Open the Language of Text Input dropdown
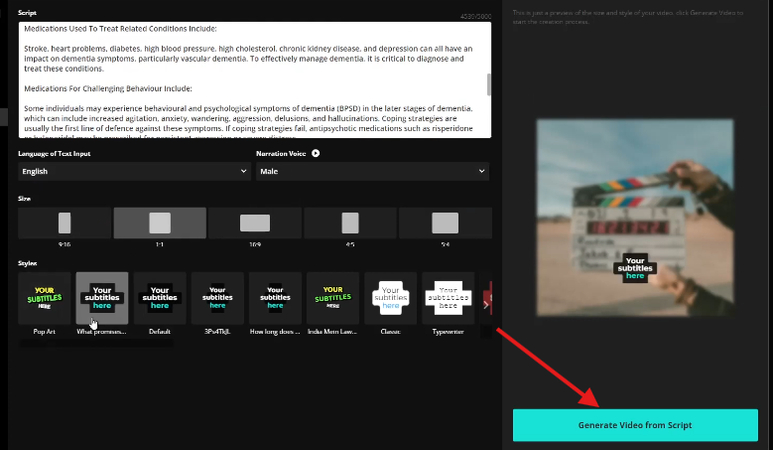The image size is (773, 450). (134, 171)
